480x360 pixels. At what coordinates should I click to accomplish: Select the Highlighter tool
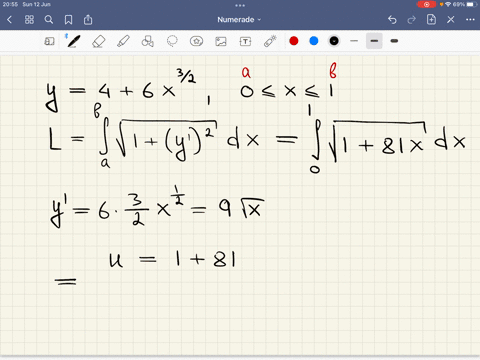[x=123, y=41]
